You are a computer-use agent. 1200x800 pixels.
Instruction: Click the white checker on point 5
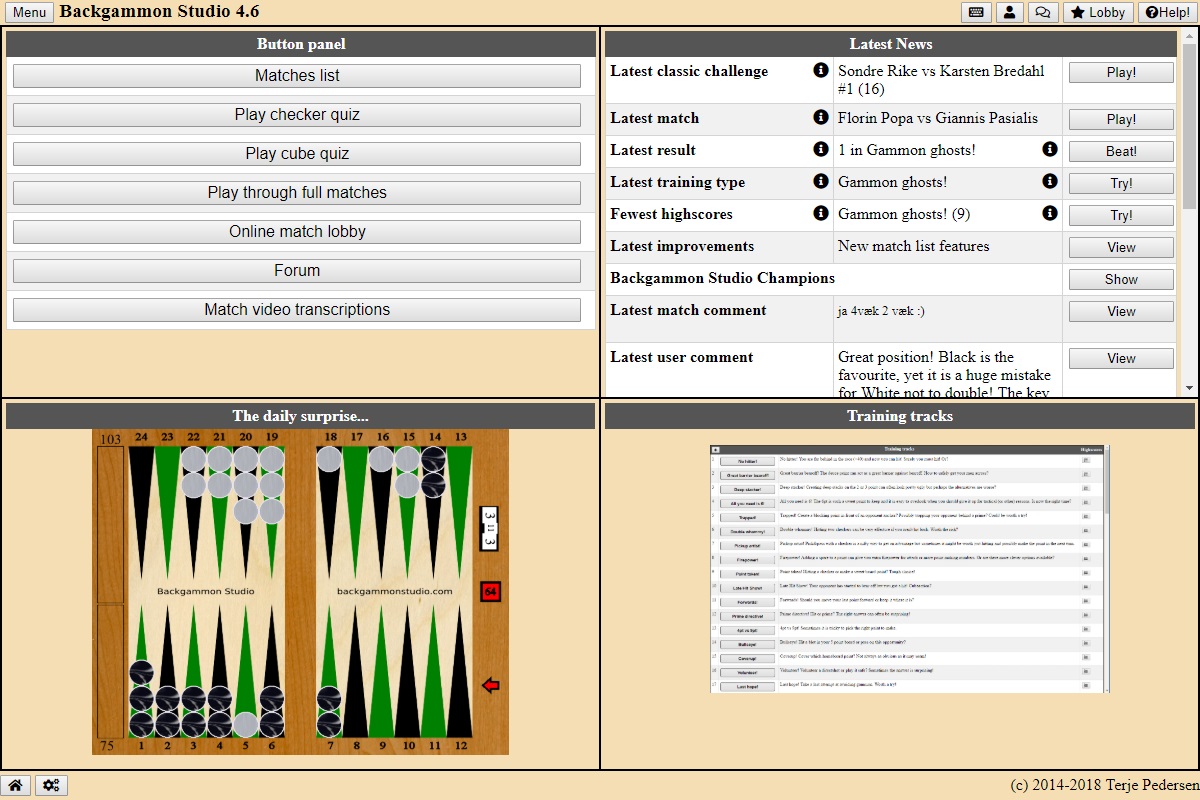[246, 724]
